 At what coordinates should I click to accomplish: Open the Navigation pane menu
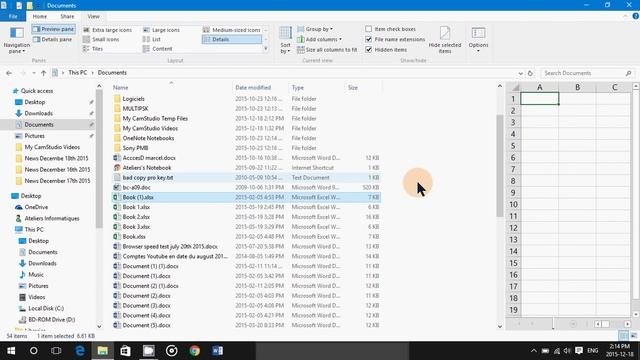(x=17, y=40)
